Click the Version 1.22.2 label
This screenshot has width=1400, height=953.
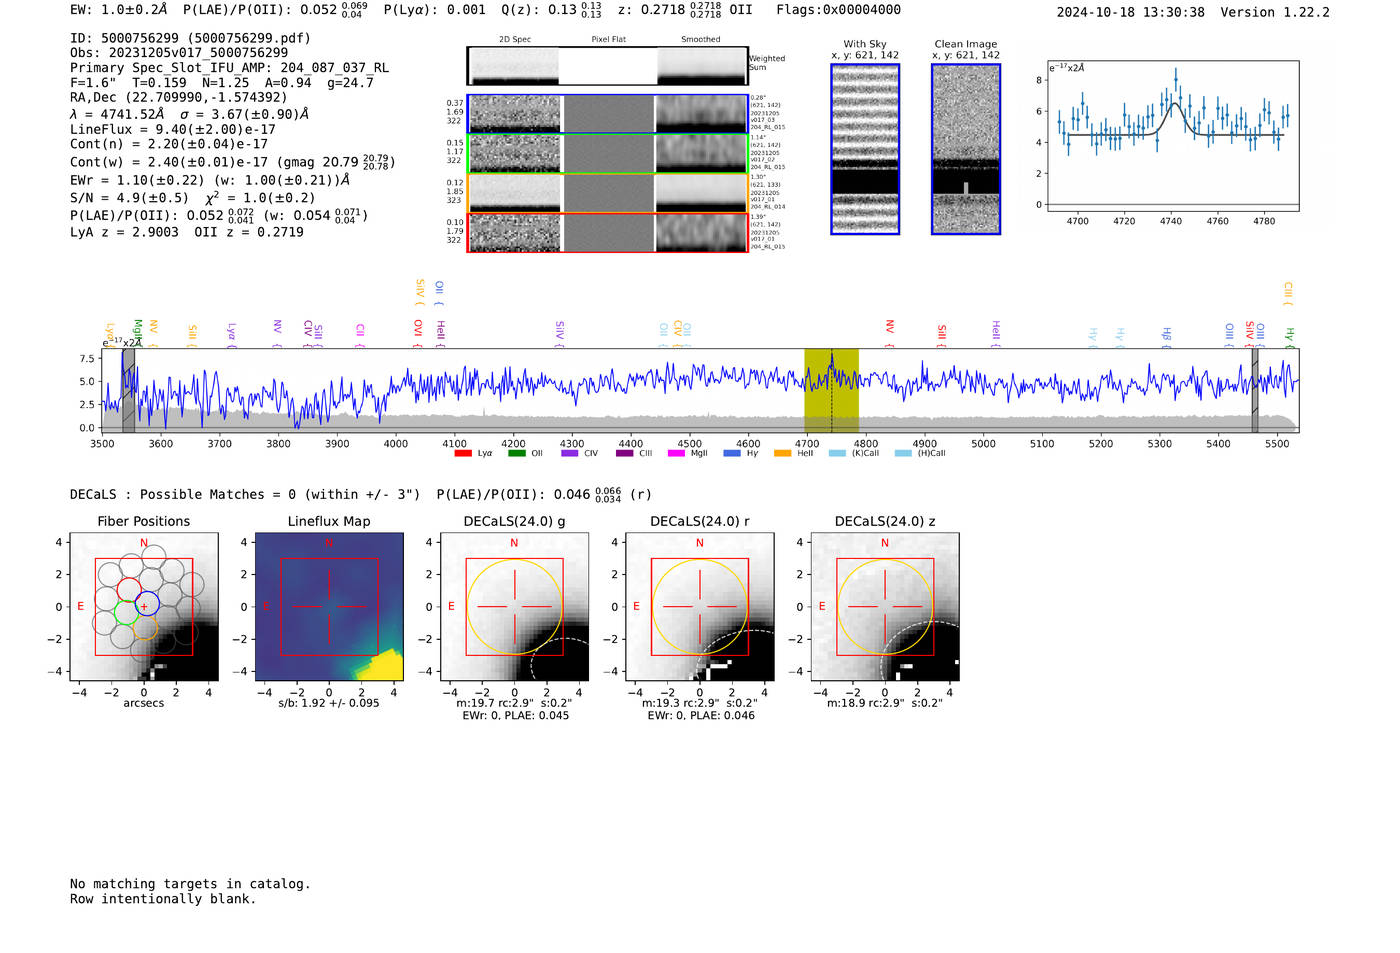[1275, 12]
